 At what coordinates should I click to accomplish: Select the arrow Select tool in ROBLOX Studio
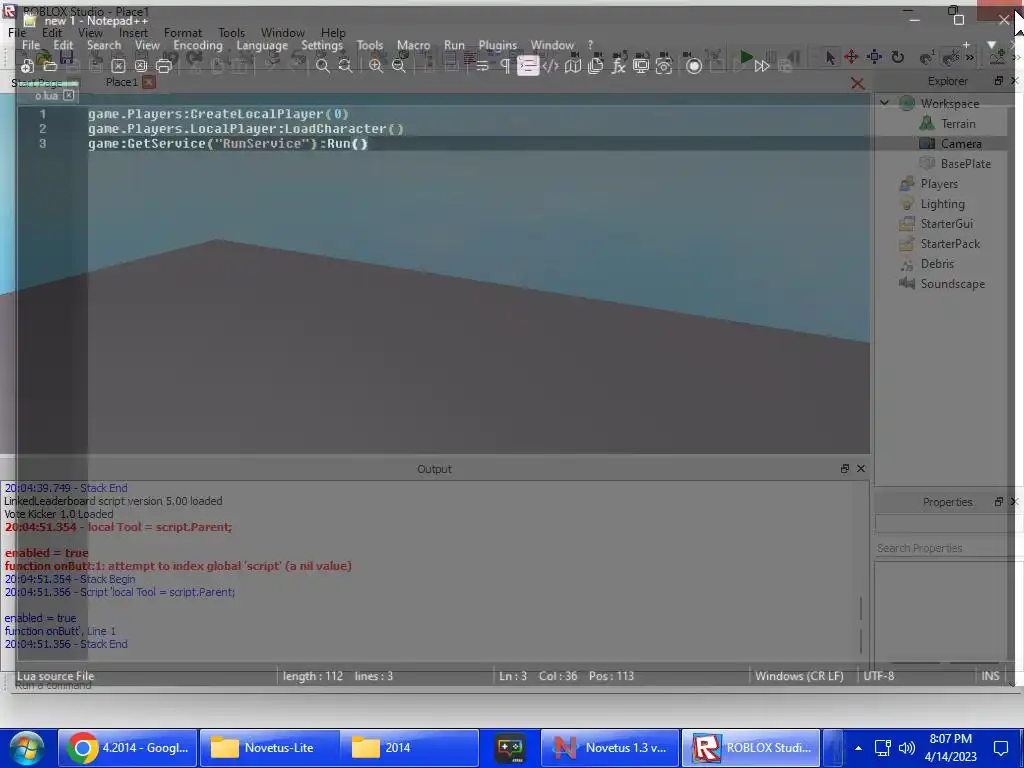830,57
